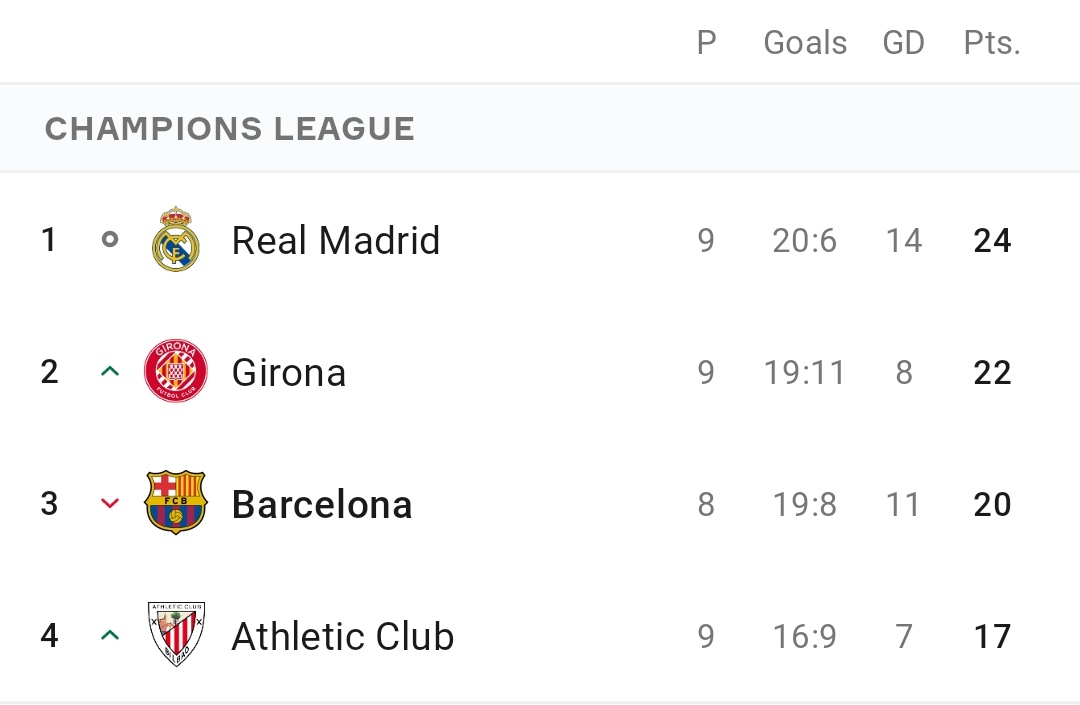Click Barcelona's red down-arrow indicator
This screenshot has height=705, width=1080.
point(110,503)
